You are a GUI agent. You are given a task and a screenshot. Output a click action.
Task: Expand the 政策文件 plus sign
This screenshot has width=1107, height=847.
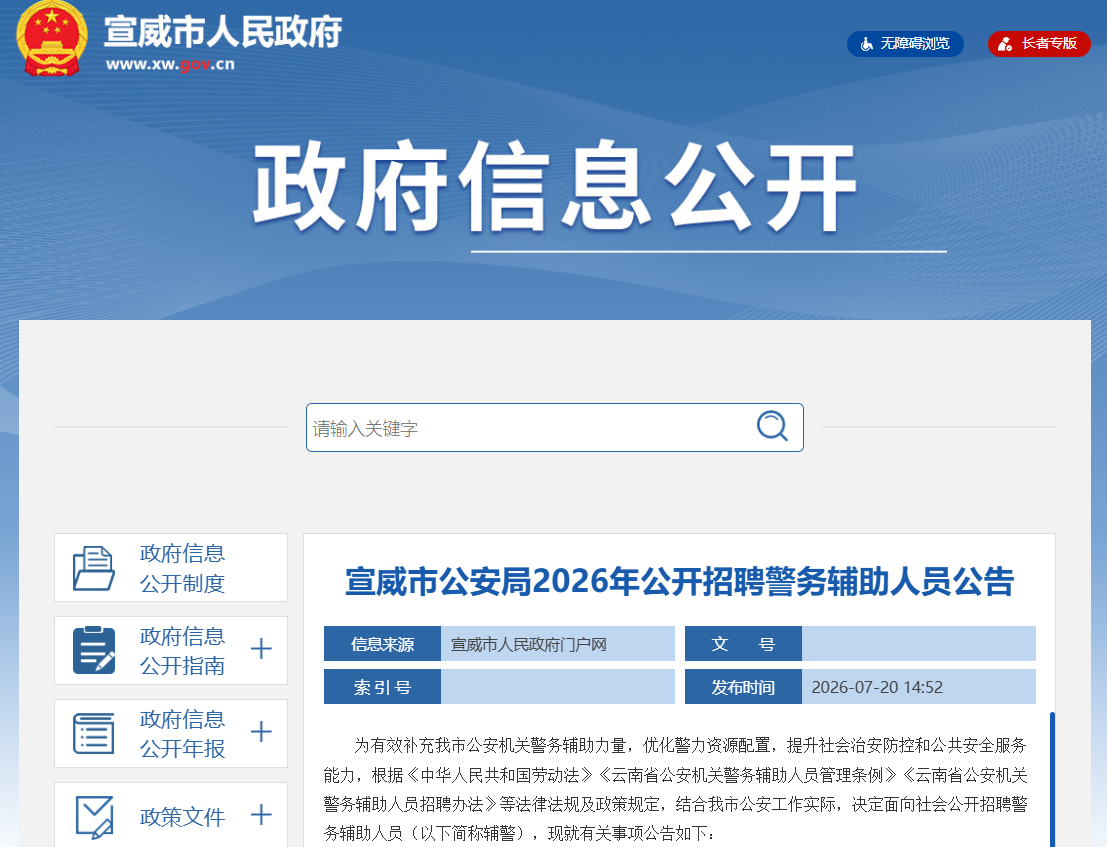261,815
